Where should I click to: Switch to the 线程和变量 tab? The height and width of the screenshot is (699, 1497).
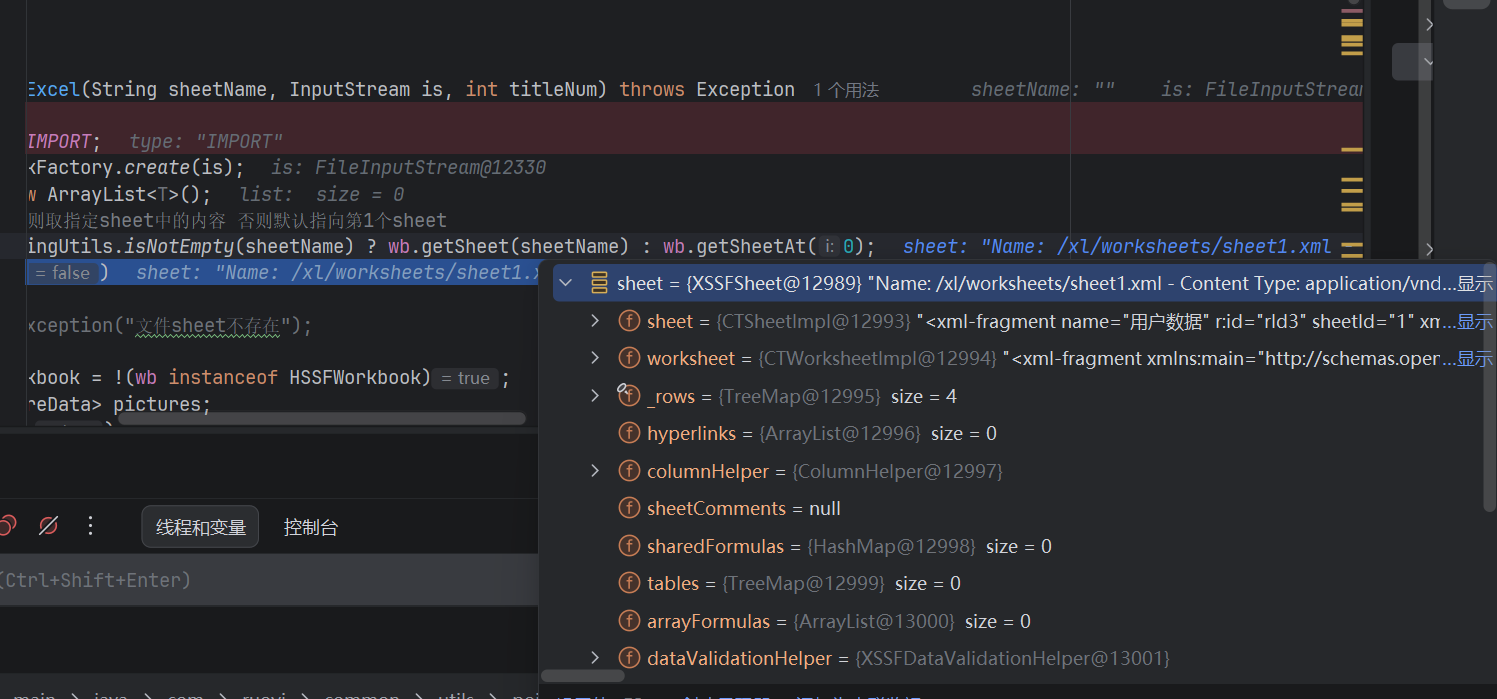[x=200, y=527]
